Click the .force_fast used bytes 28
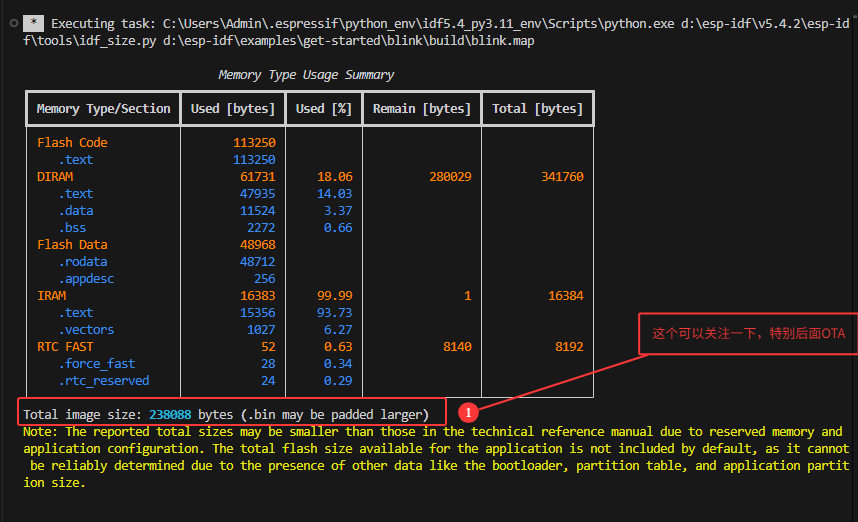Image resolution: width=858 pixels, height=522 pixels. pos(268,363)
